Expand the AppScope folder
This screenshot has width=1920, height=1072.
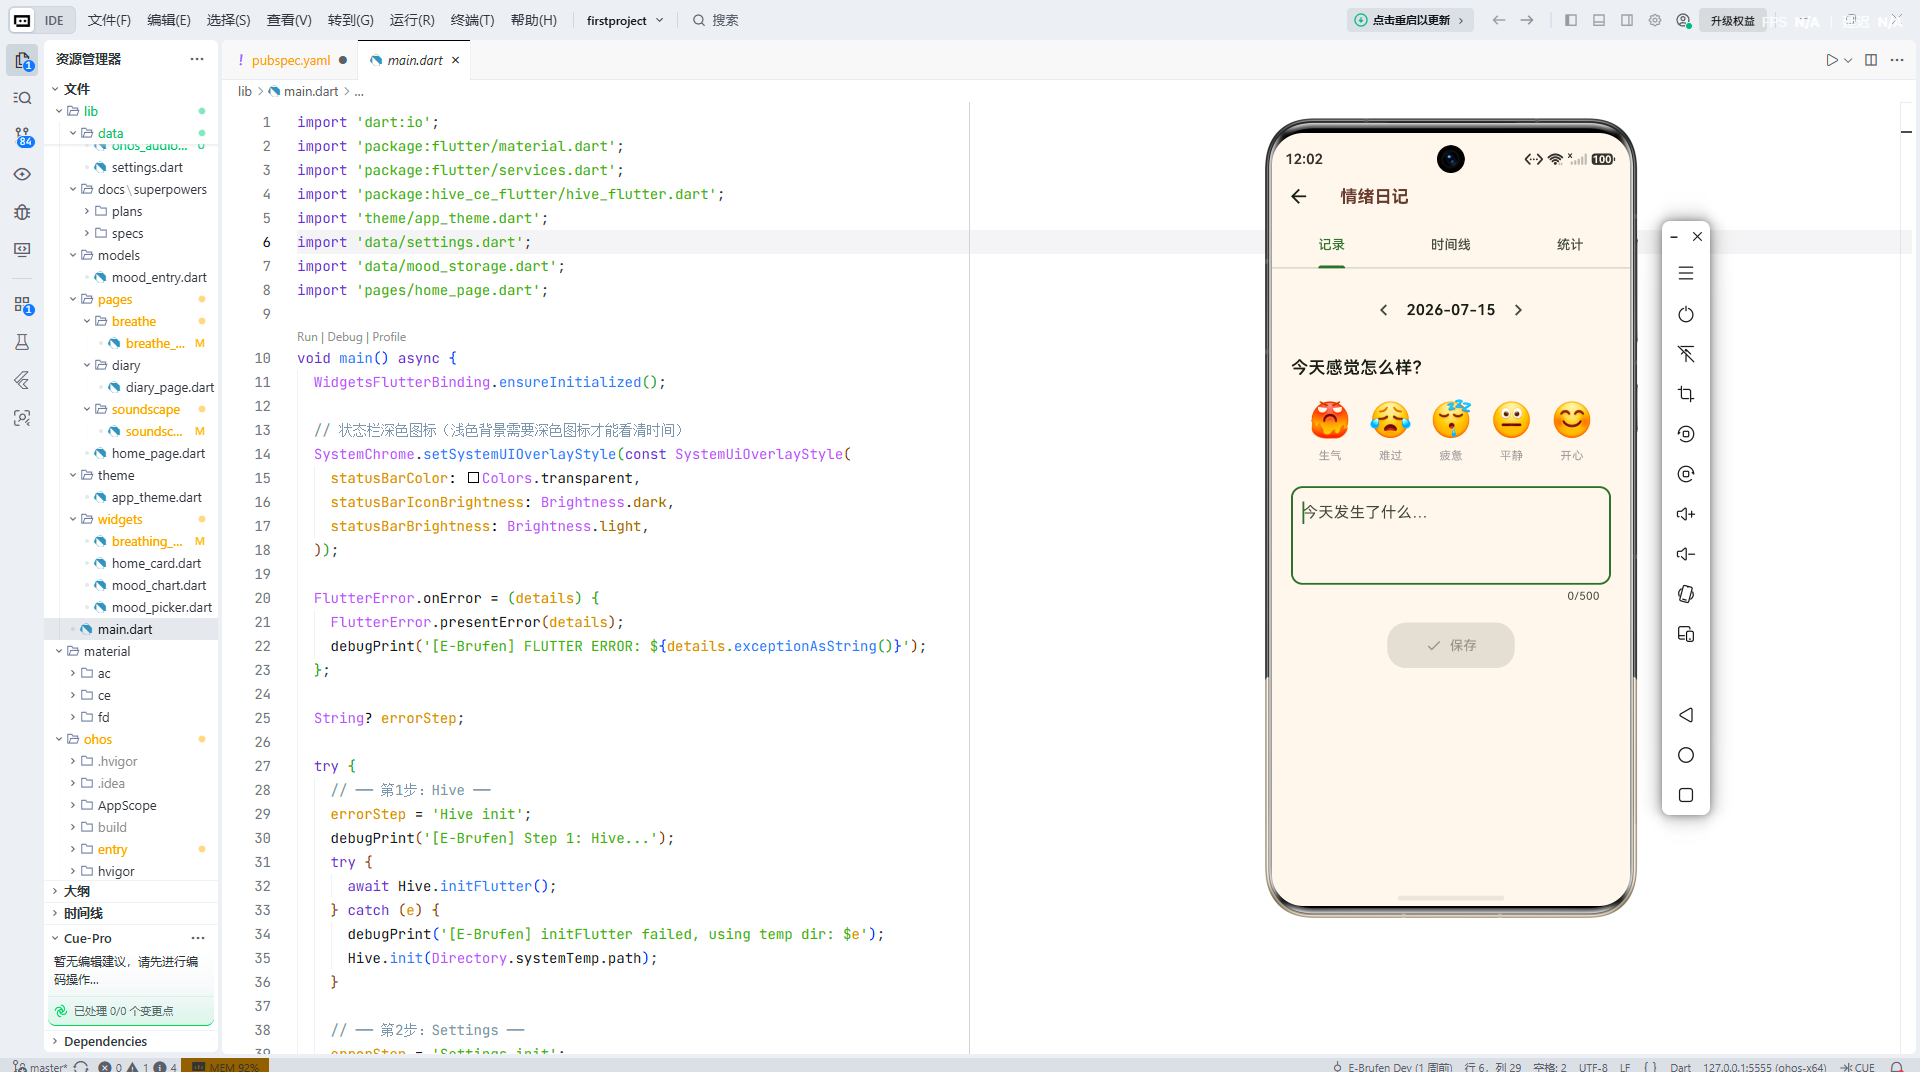click(x=73, y=805)
